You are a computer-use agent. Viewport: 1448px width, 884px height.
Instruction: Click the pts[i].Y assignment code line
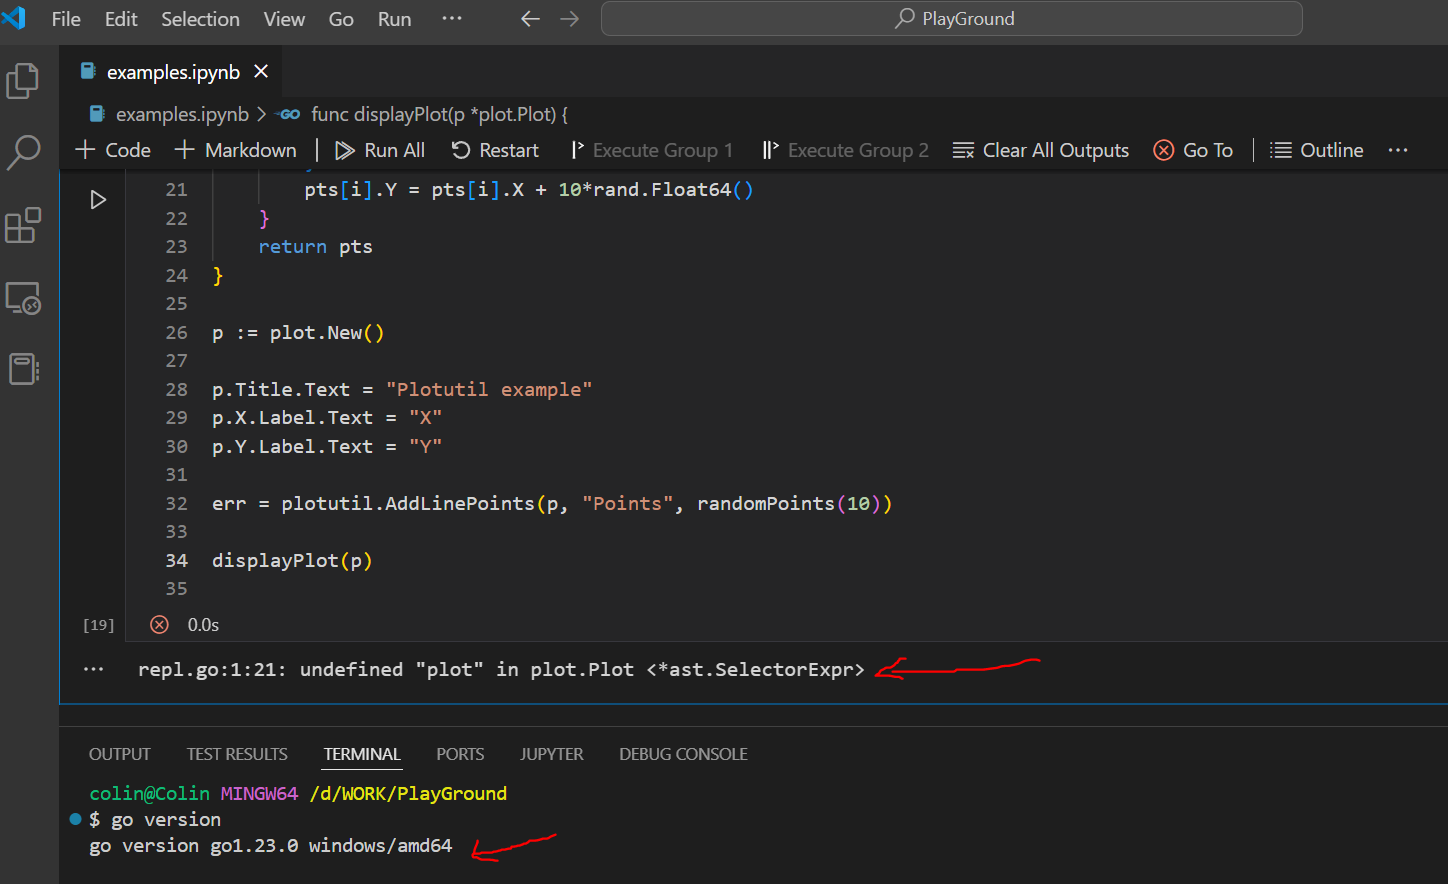[529, 190]
